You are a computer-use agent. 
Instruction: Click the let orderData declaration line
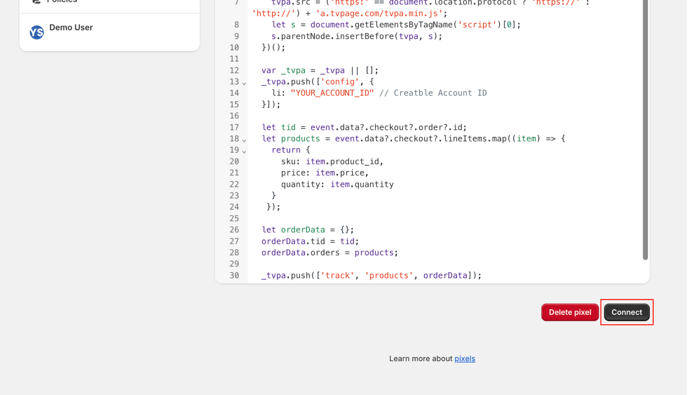308,230
